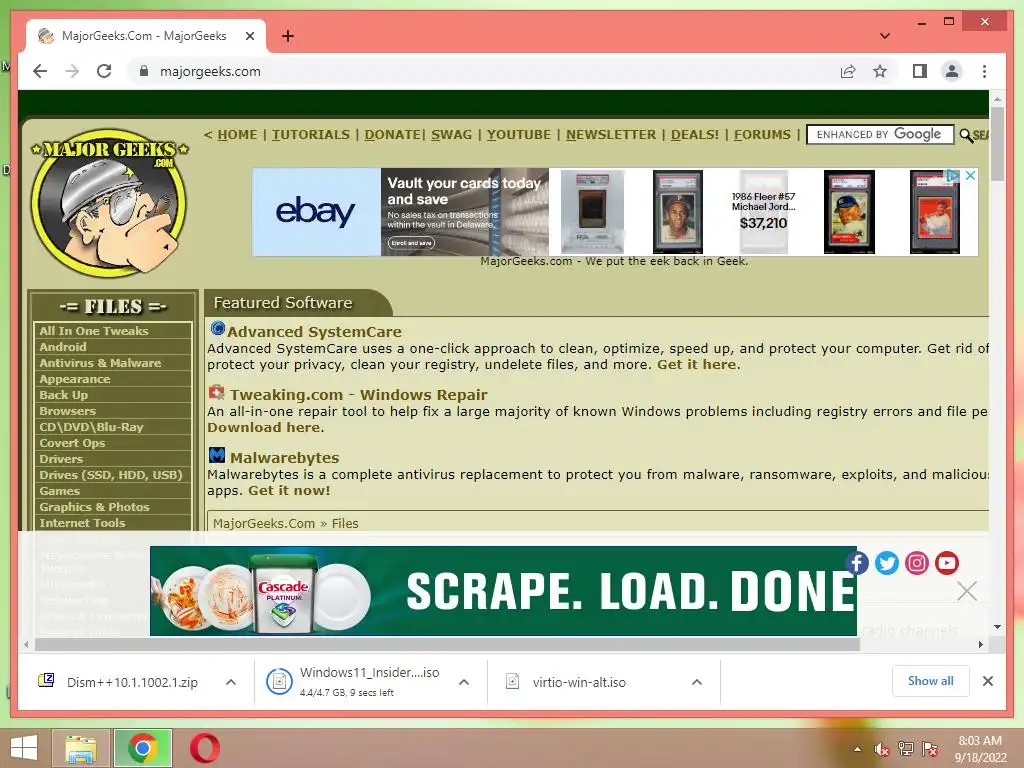The image size is (1024, 768).
Task: Click the horizontal page scrollbar
Action: [447, 645]
